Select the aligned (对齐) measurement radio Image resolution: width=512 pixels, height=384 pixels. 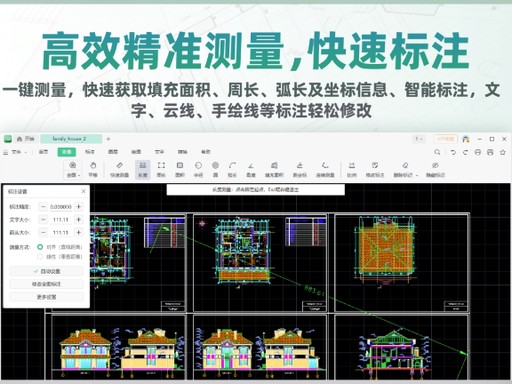[40, 247]
